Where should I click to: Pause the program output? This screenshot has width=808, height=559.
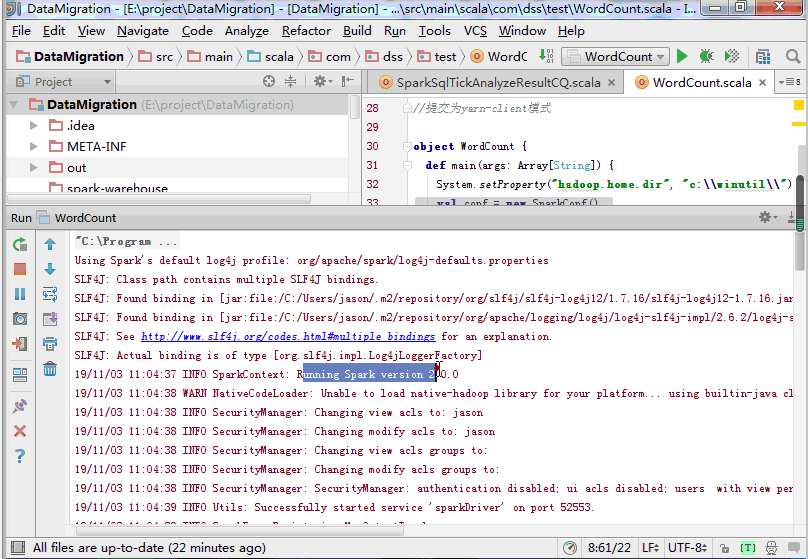point(20,294)
